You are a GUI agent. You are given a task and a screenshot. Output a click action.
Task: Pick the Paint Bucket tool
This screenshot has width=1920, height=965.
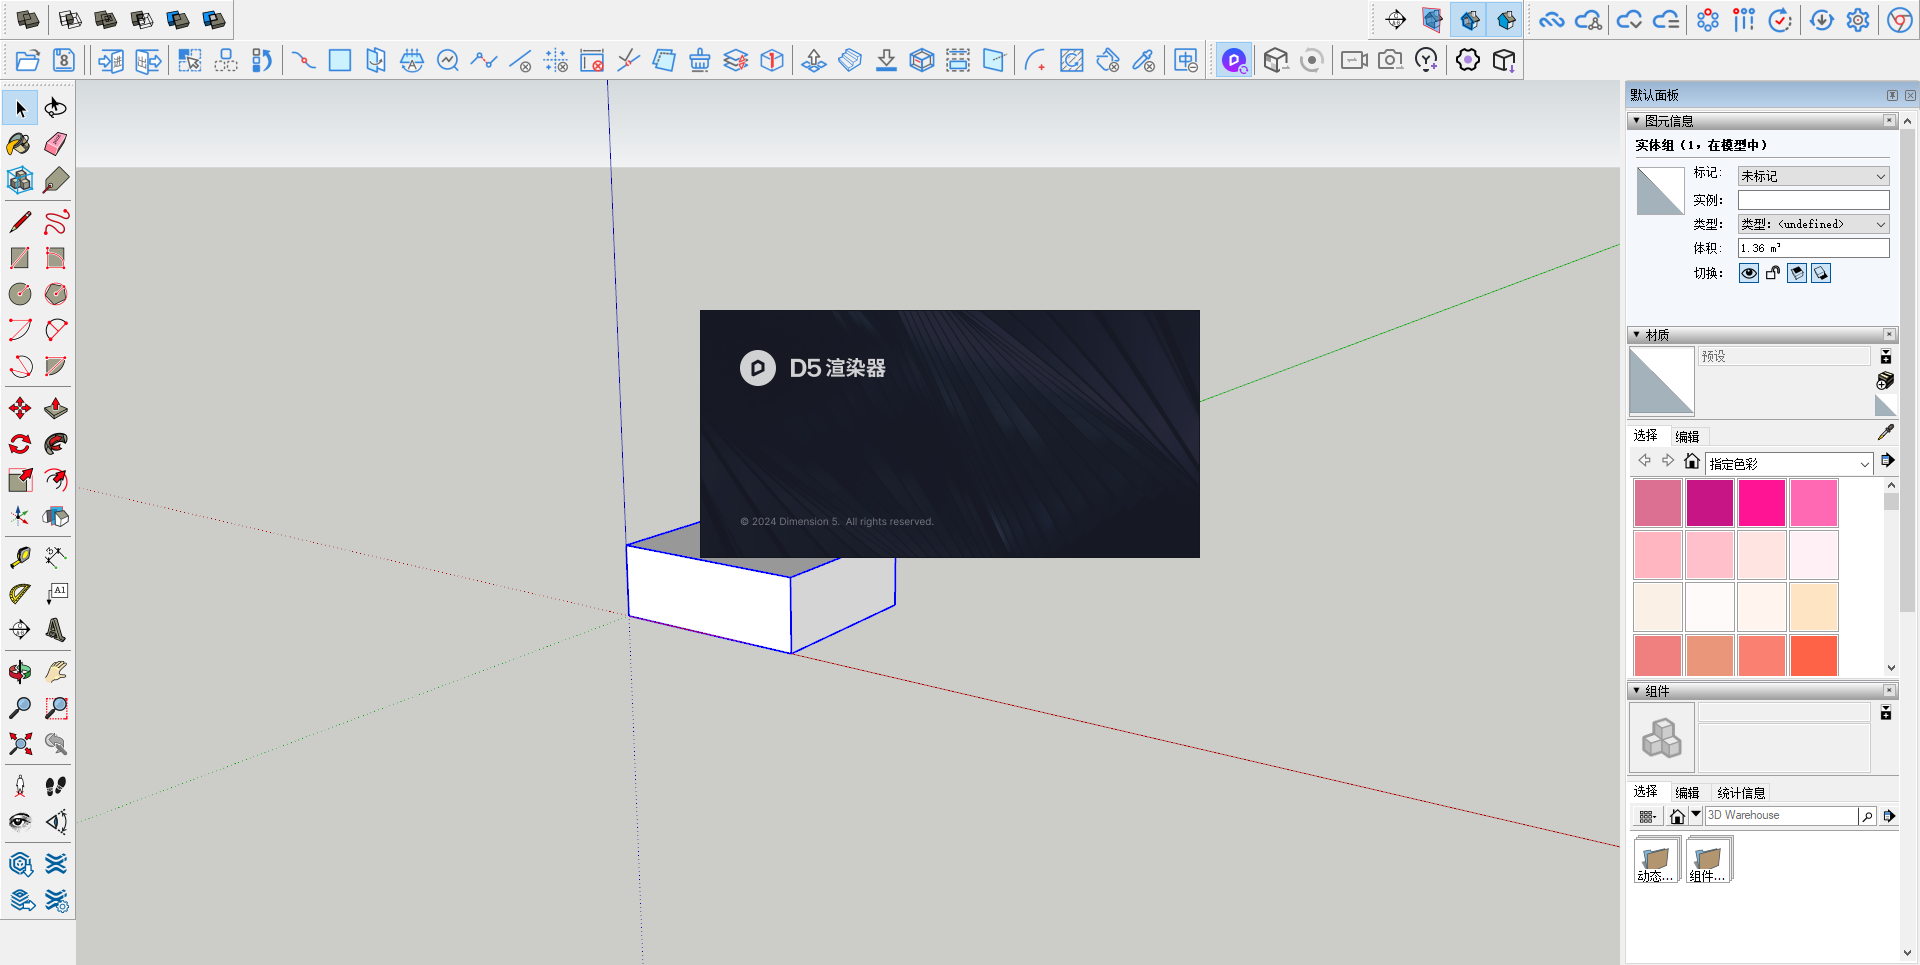20,144
